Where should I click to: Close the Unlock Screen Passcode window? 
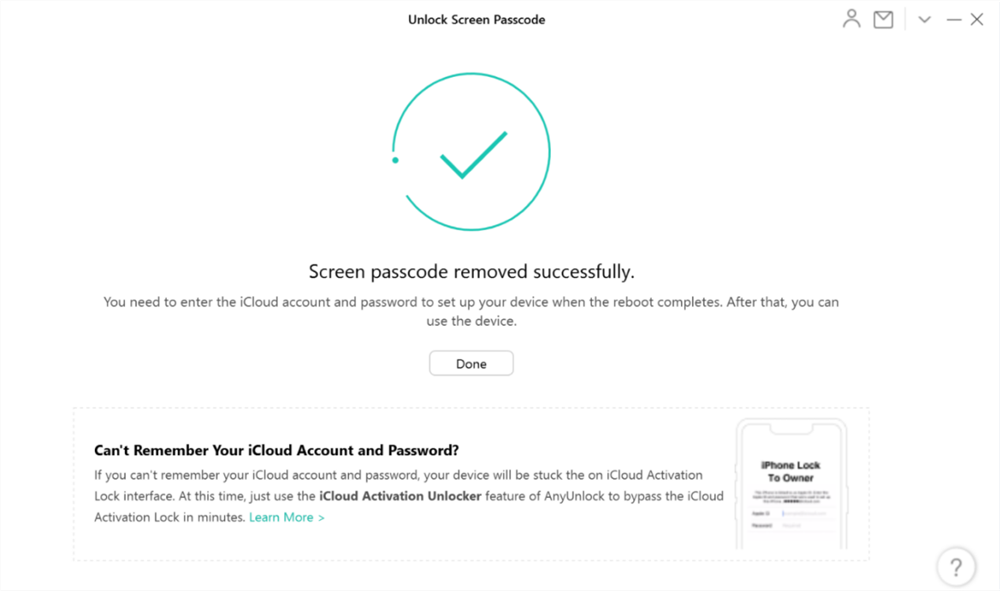pos(977,19)
